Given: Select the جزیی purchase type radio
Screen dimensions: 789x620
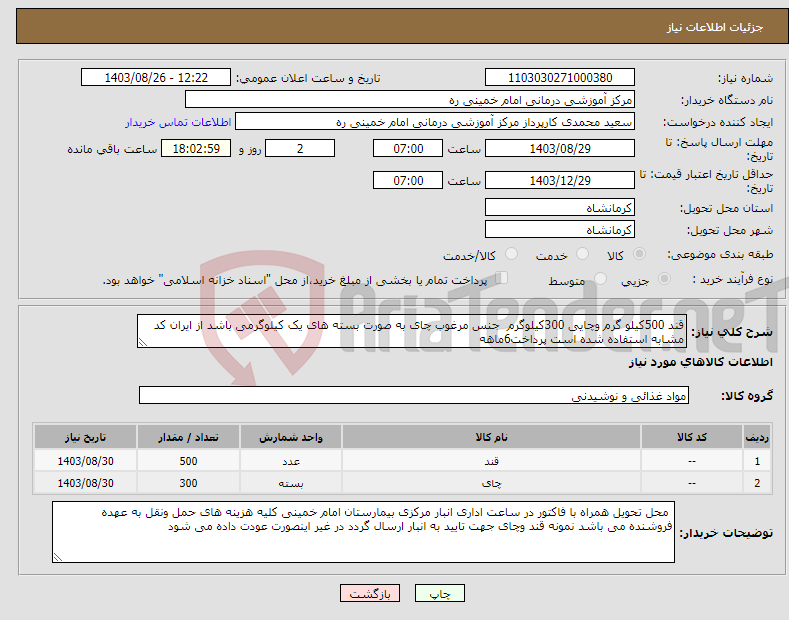Looking at the screenshot, I should (664, 279).
